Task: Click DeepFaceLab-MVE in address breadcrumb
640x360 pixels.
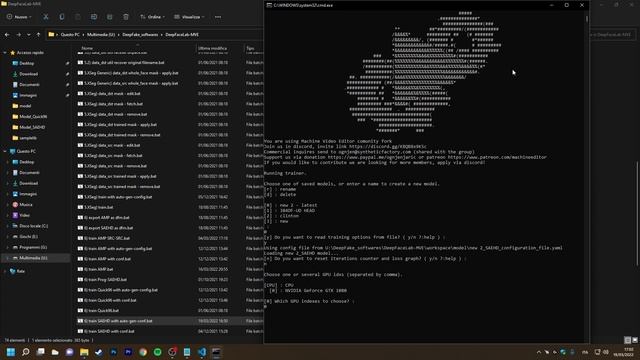Action: click(x=182, y=35)
